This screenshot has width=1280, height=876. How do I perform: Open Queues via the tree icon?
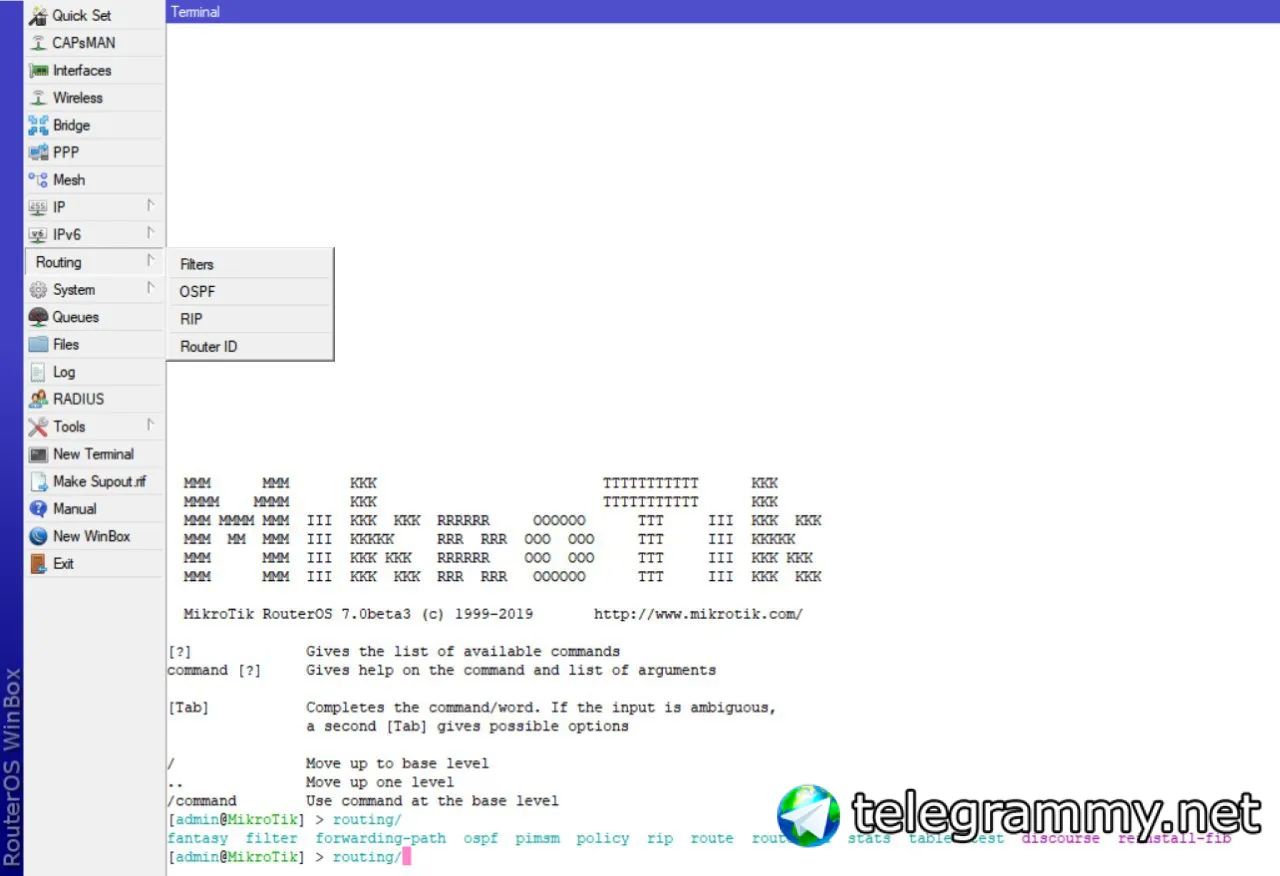pos(38,317)
